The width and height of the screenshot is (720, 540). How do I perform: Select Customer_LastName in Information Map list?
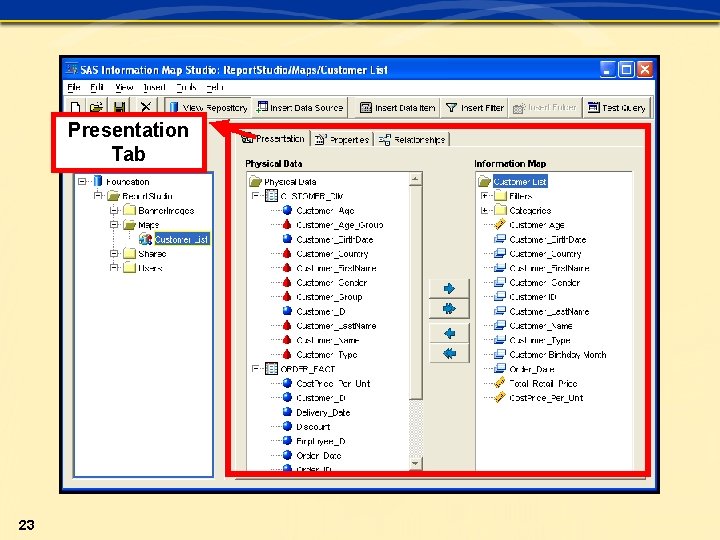(549, 311)
